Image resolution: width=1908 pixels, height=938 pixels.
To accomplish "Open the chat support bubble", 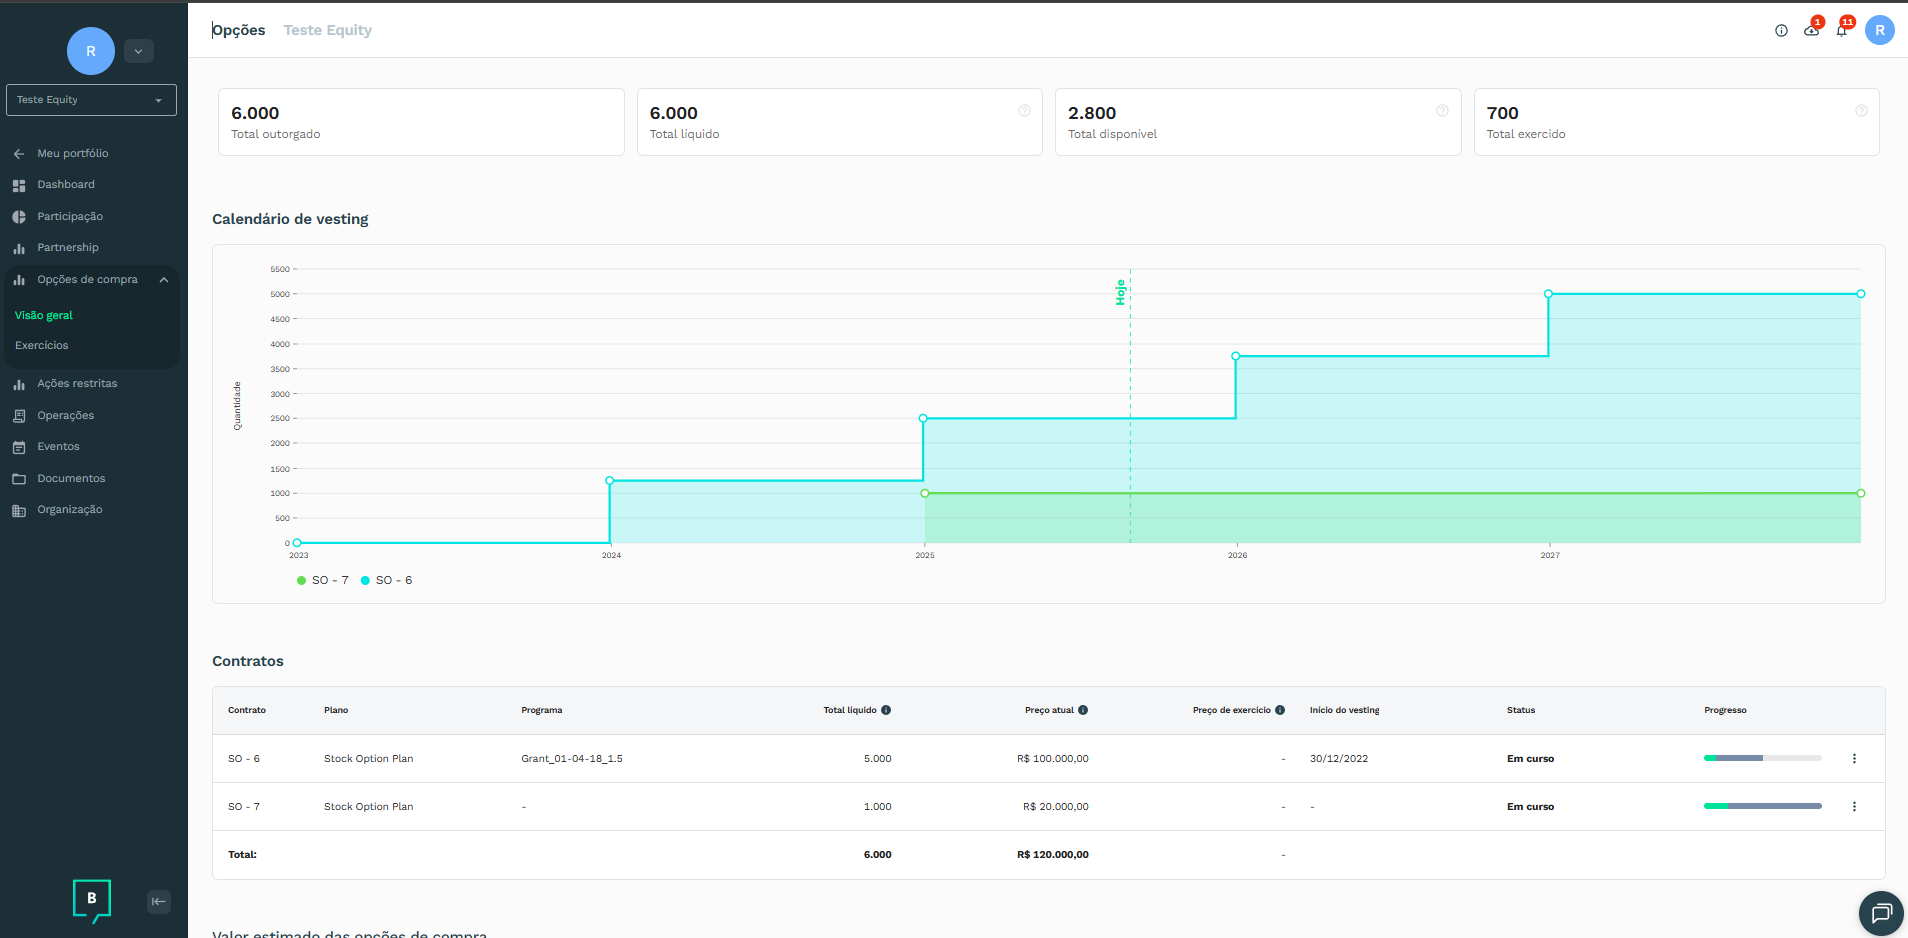I will point(1881,912).
